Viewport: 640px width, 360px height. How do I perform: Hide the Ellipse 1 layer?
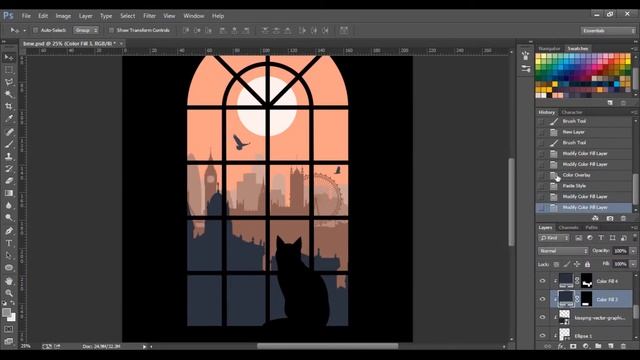point(542,336)
